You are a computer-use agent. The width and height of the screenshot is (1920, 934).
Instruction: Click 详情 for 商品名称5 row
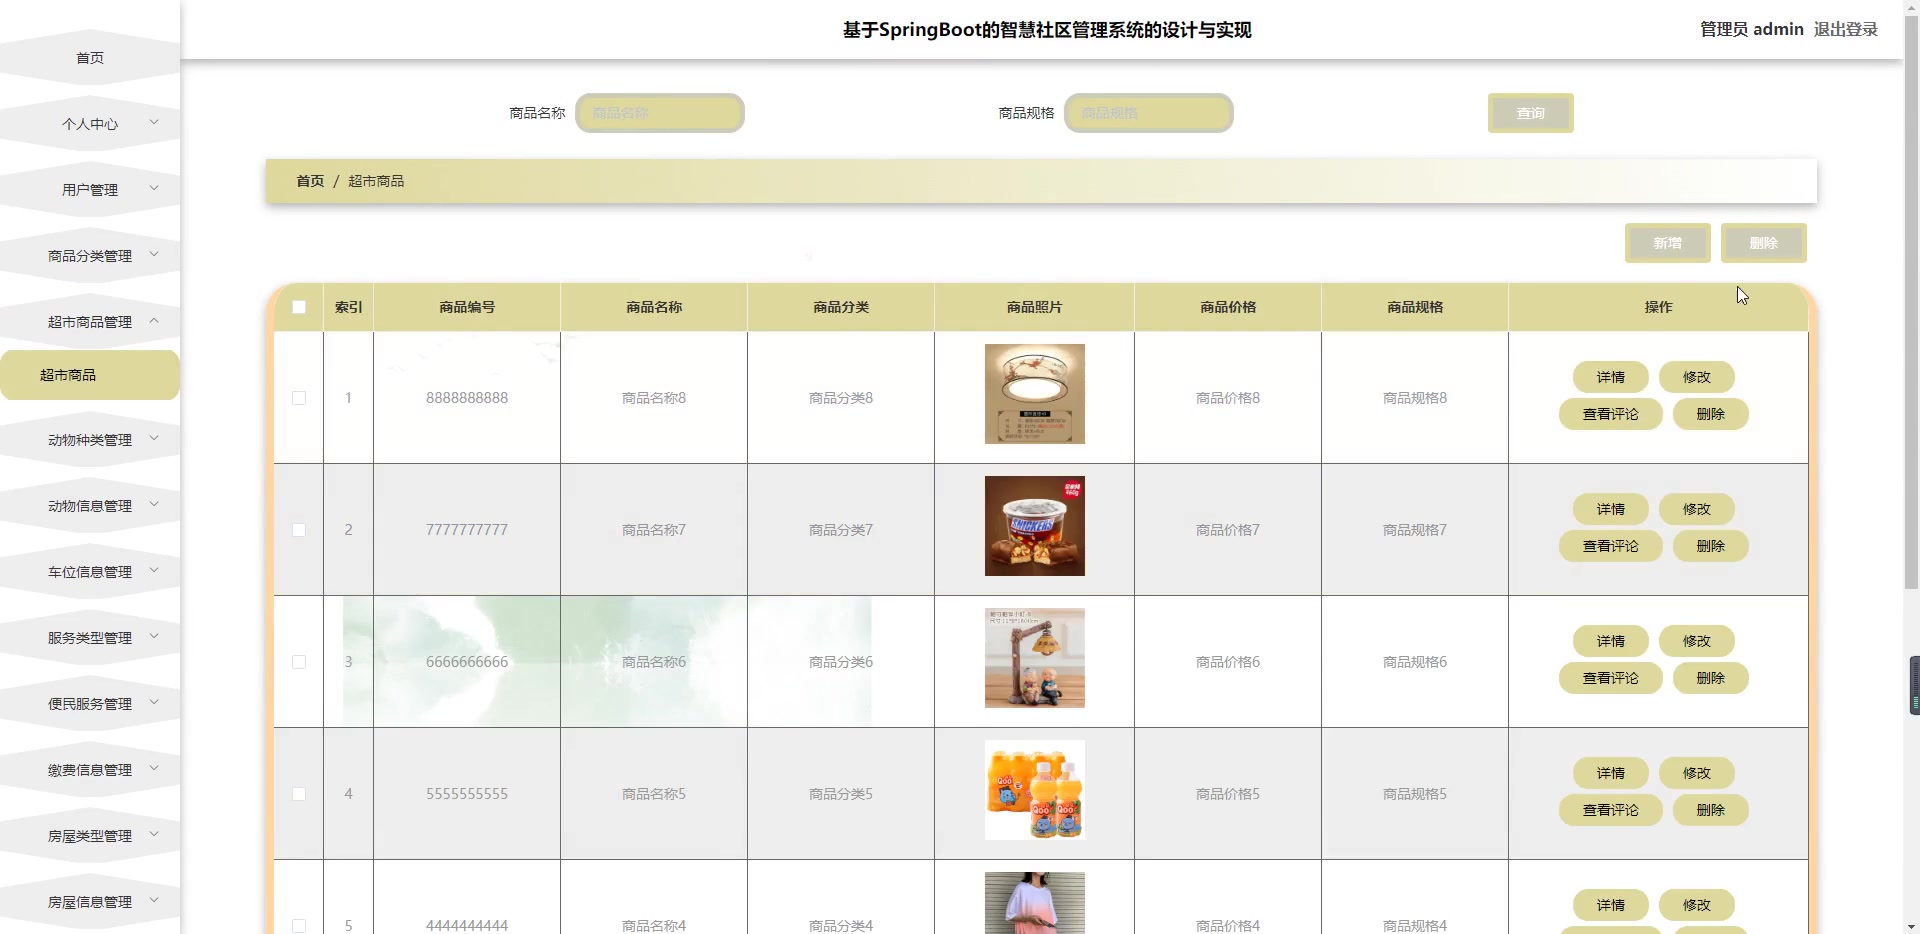click(x=1611, y=773)
